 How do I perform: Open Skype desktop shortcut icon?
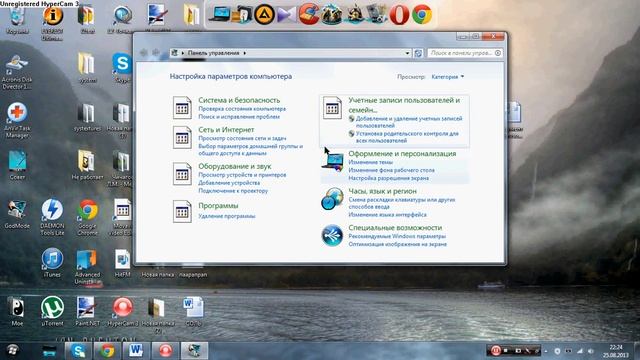tap(122, 63)
